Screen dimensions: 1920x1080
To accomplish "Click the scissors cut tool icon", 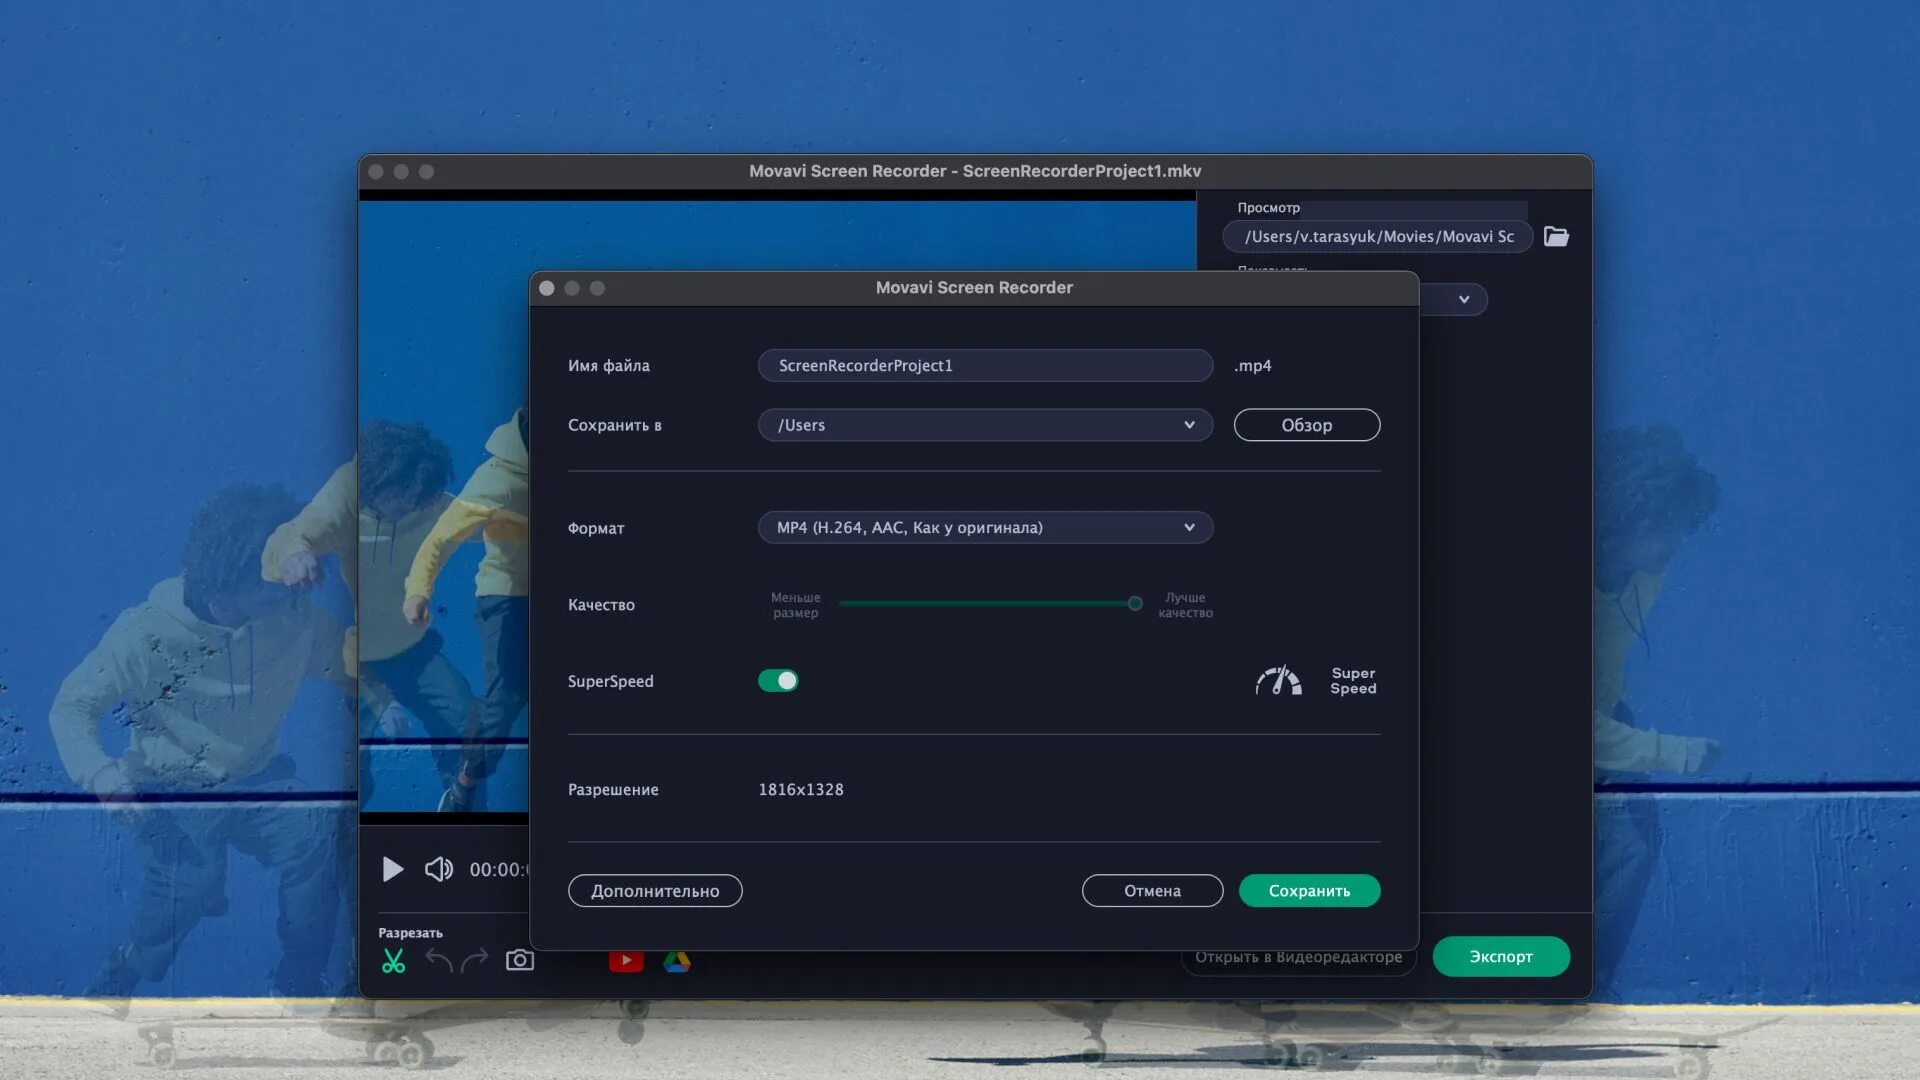I will click(x=393, y=961).
